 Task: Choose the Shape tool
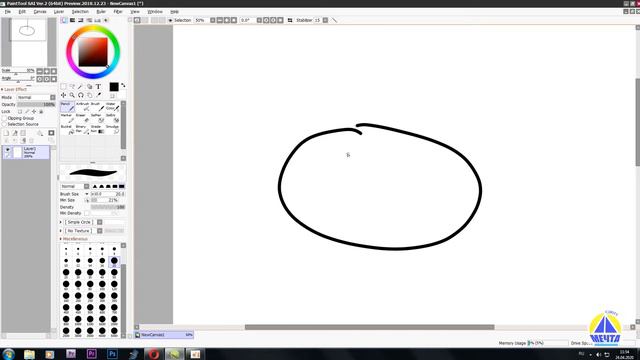89,87
